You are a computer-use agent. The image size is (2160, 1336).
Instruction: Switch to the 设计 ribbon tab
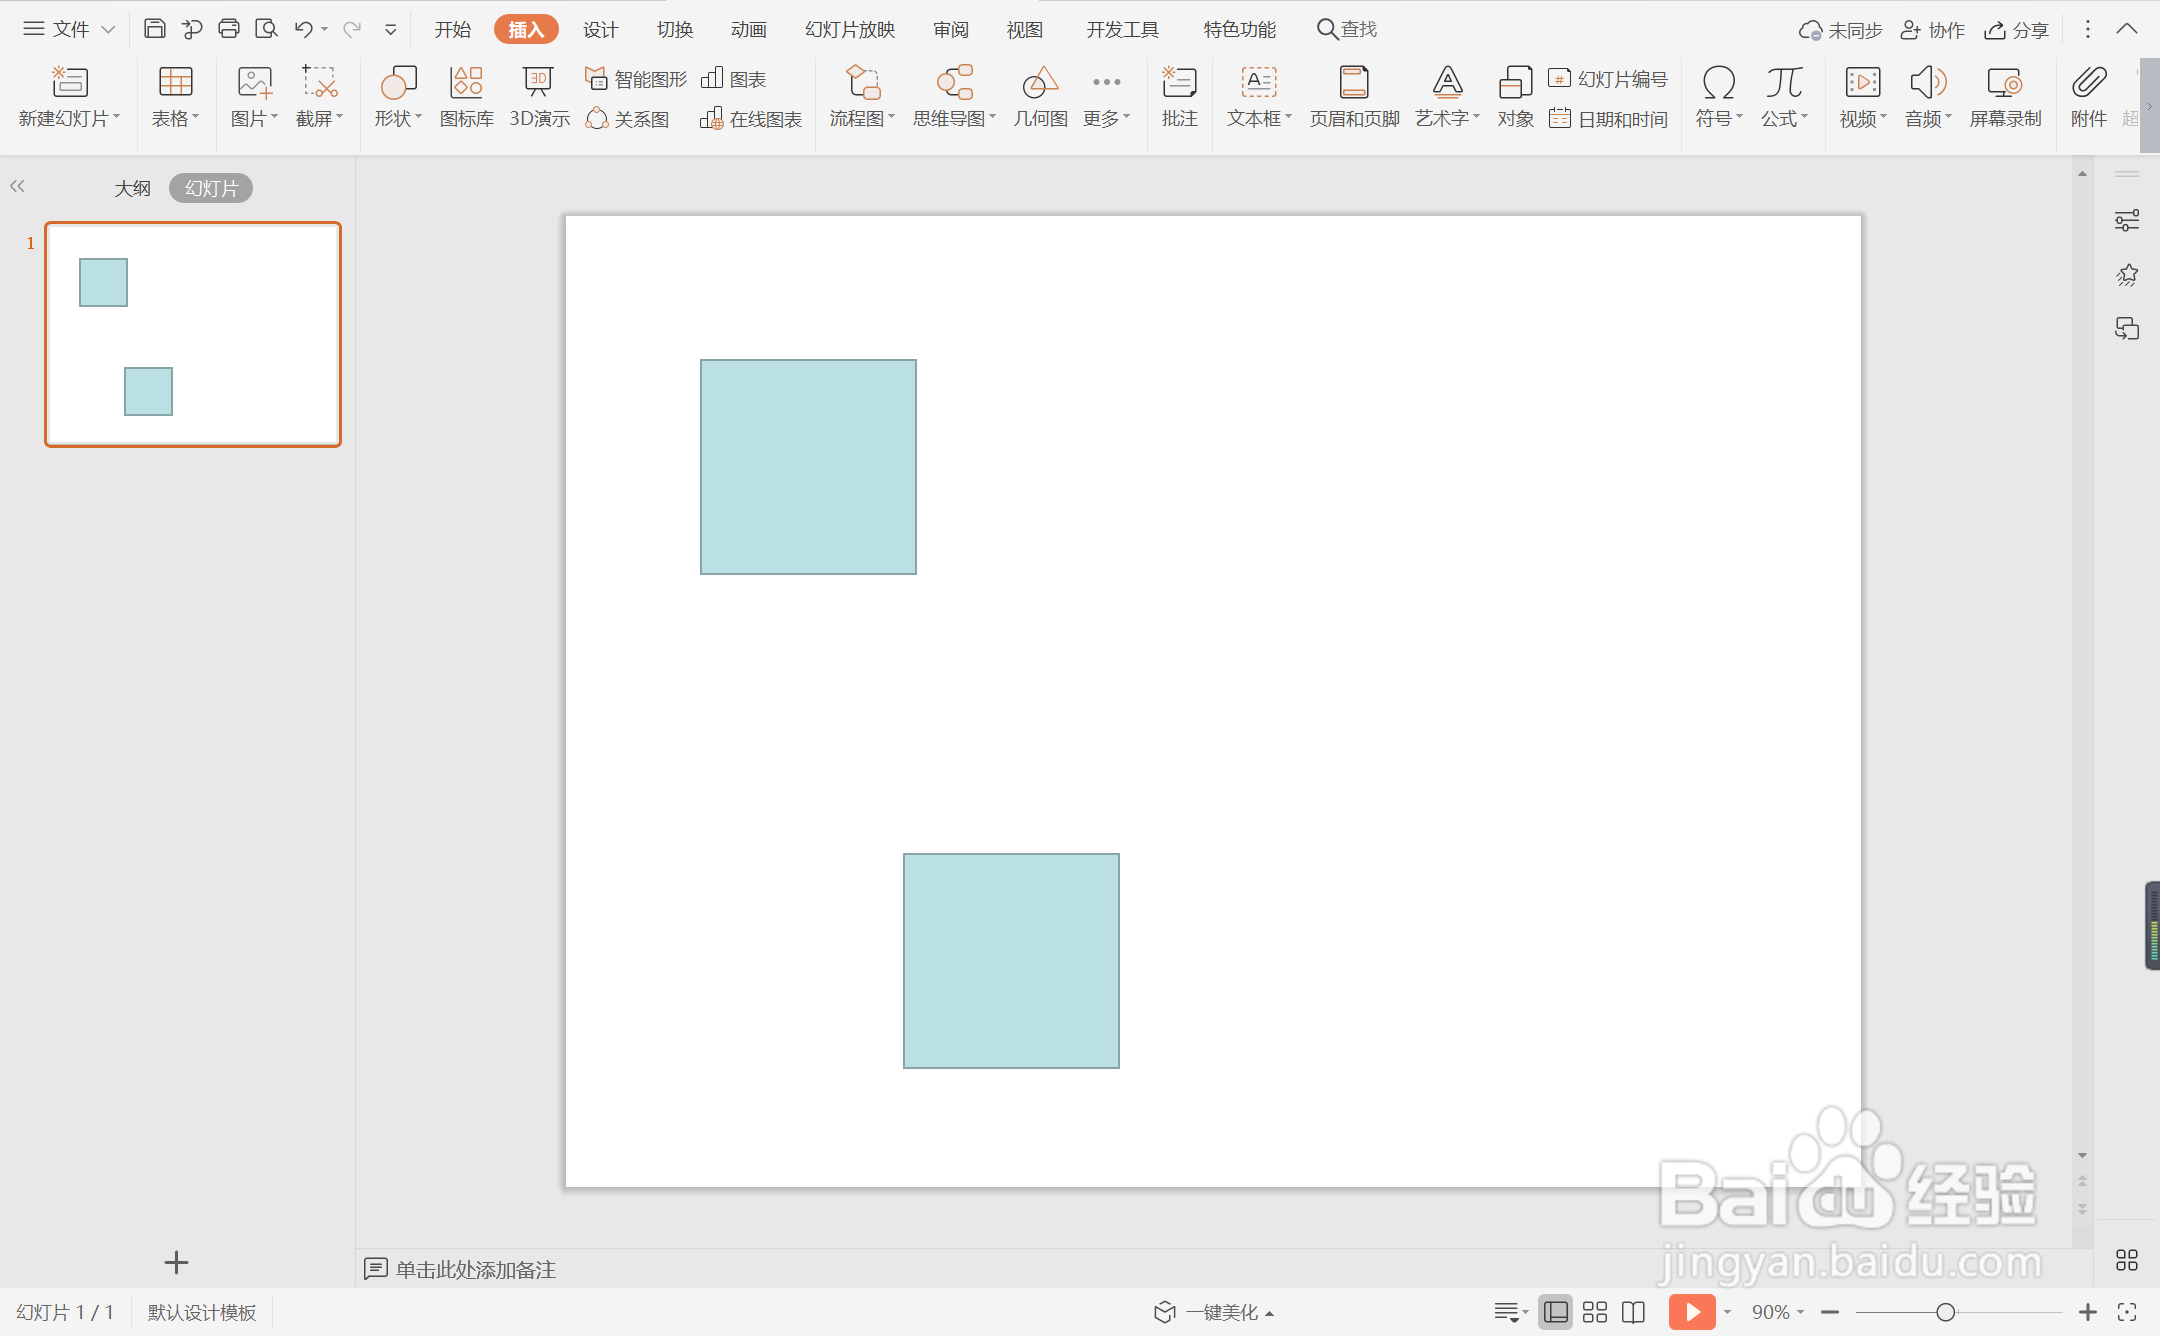point(600,30)
